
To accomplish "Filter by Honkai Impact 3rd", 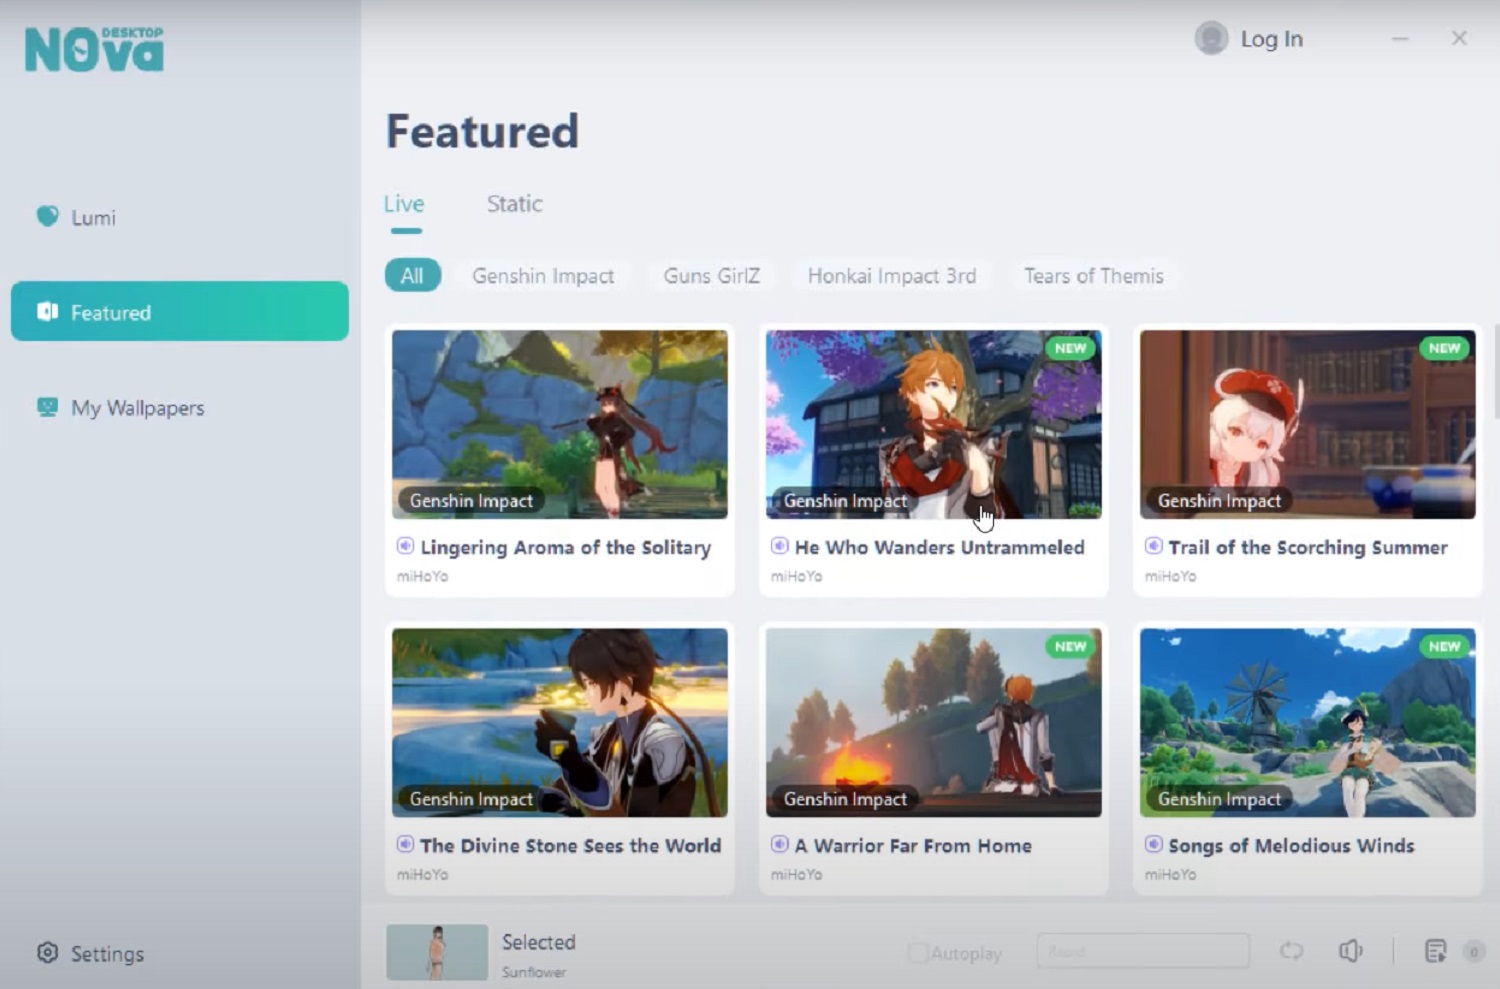I will tap(892, 276).
